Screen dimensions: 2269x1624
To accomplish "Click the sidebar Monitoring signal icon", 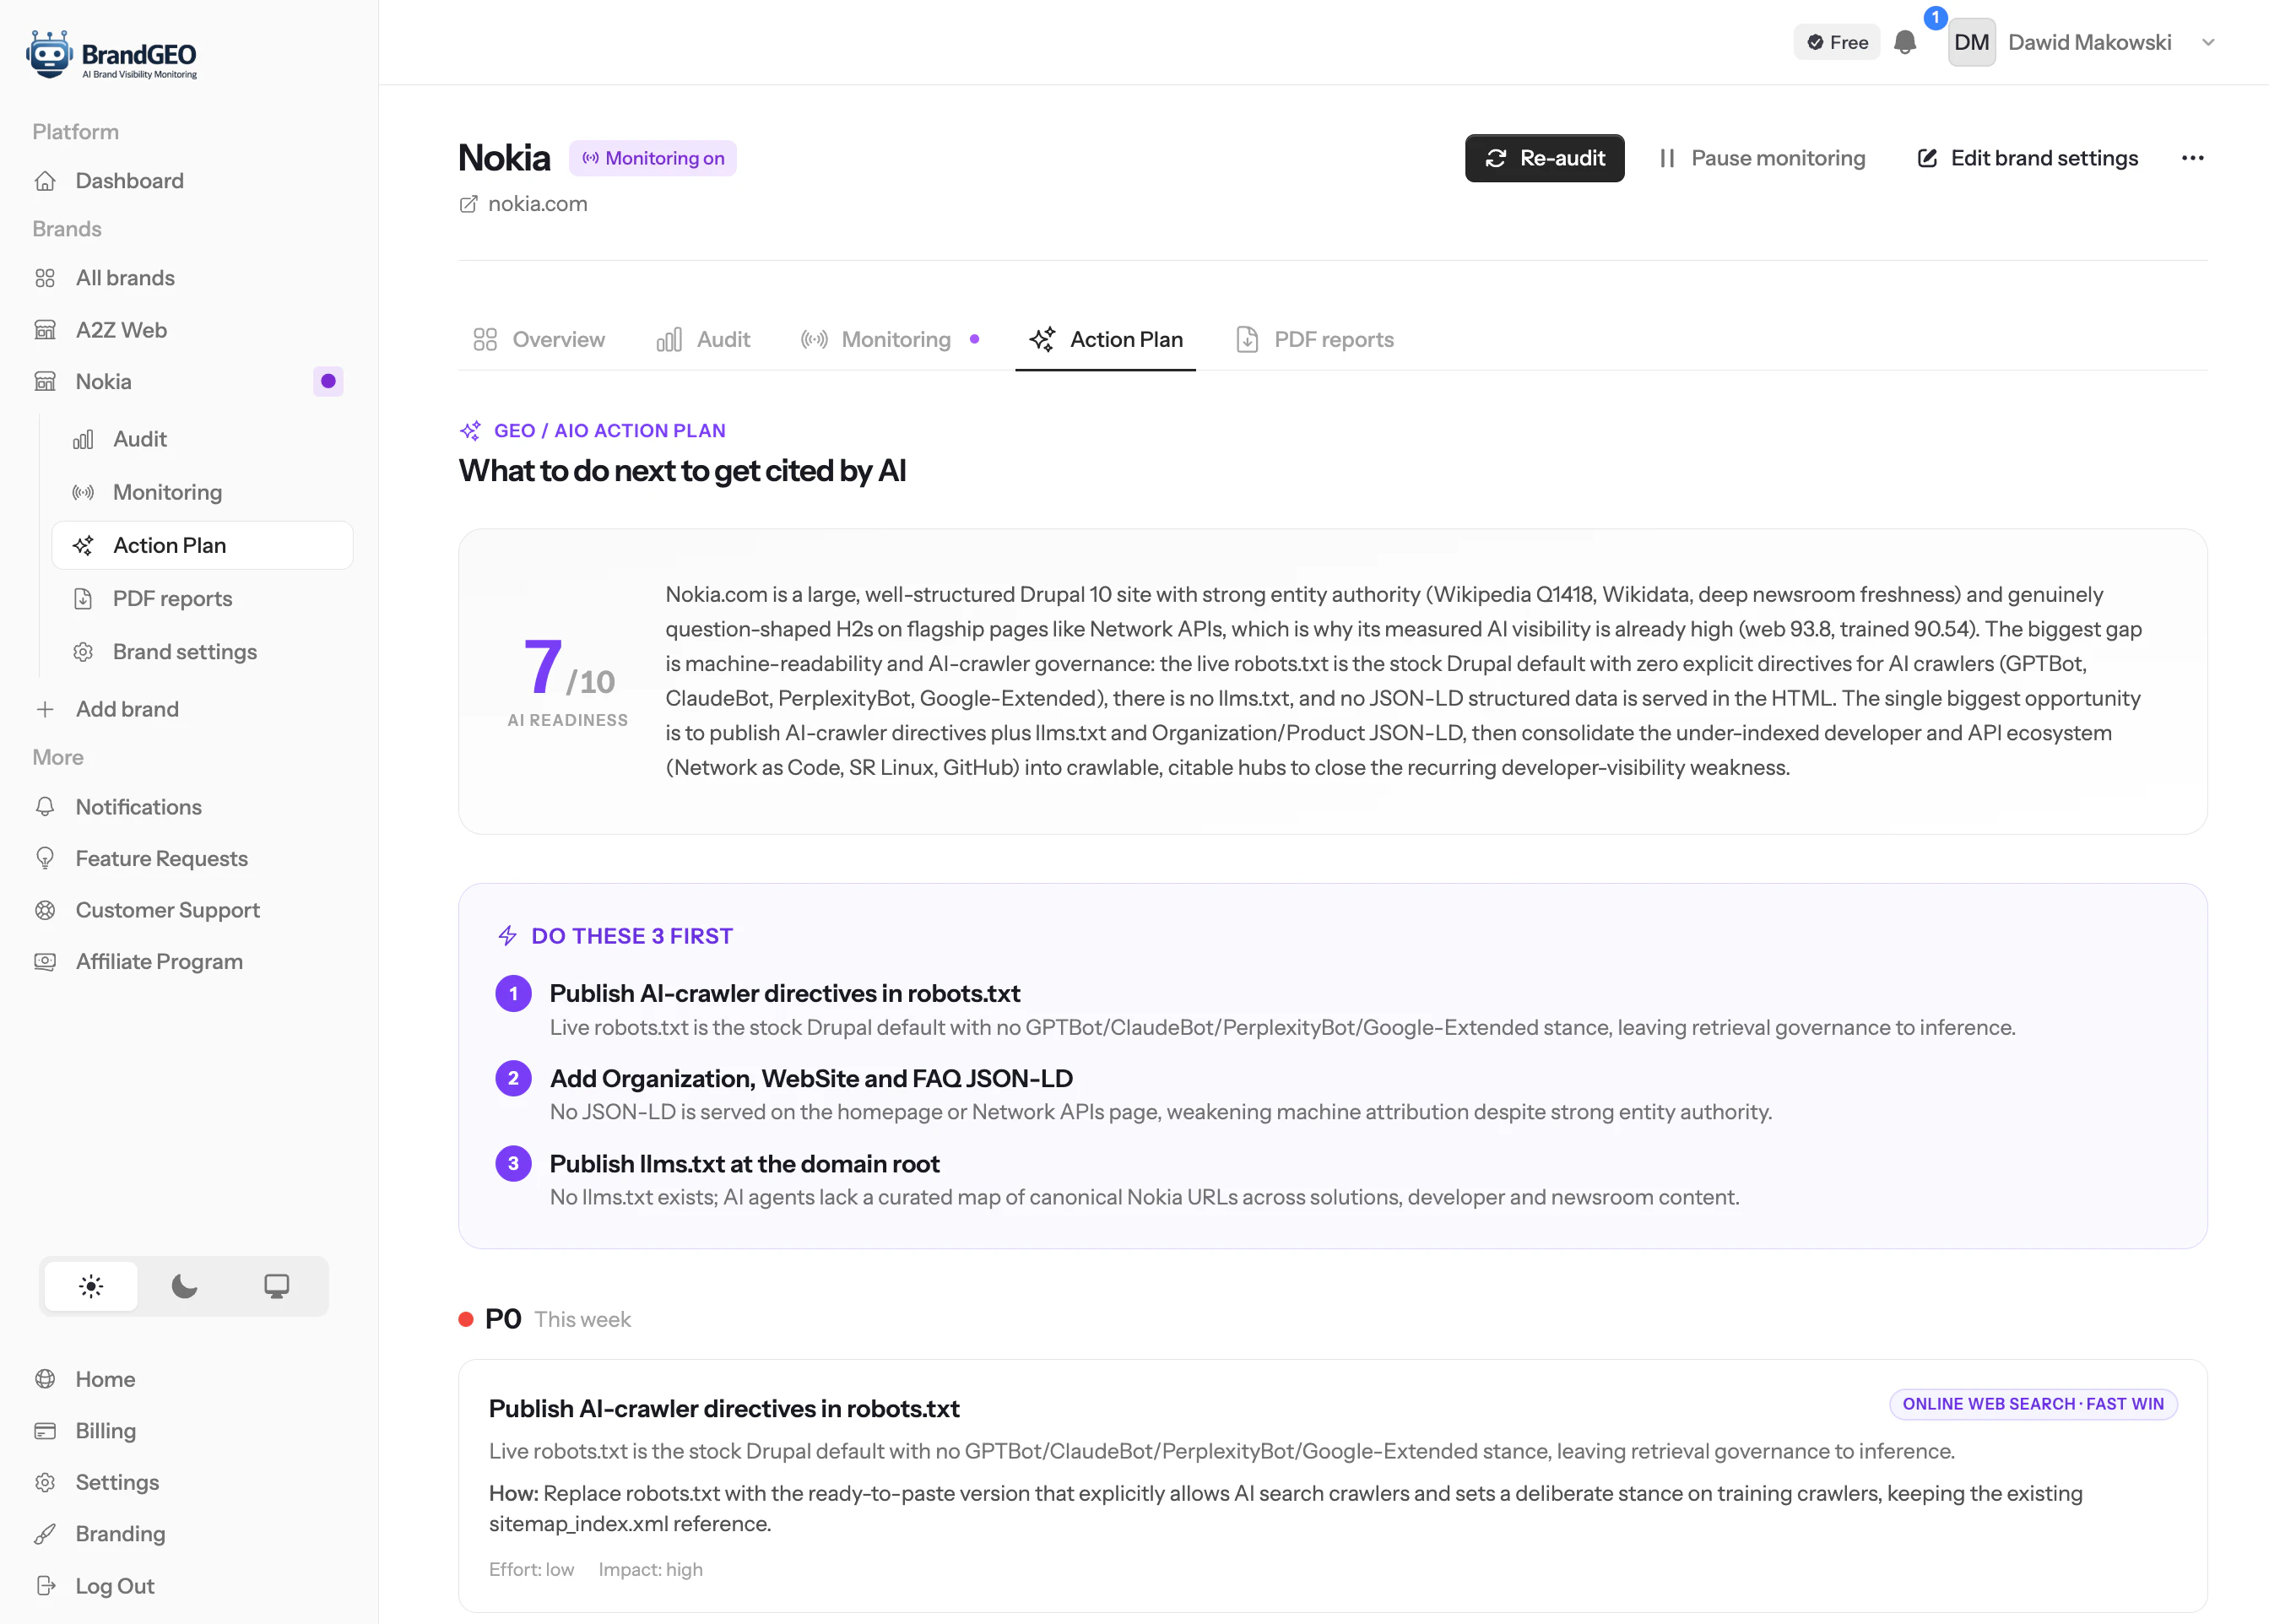I will (83, 492).
